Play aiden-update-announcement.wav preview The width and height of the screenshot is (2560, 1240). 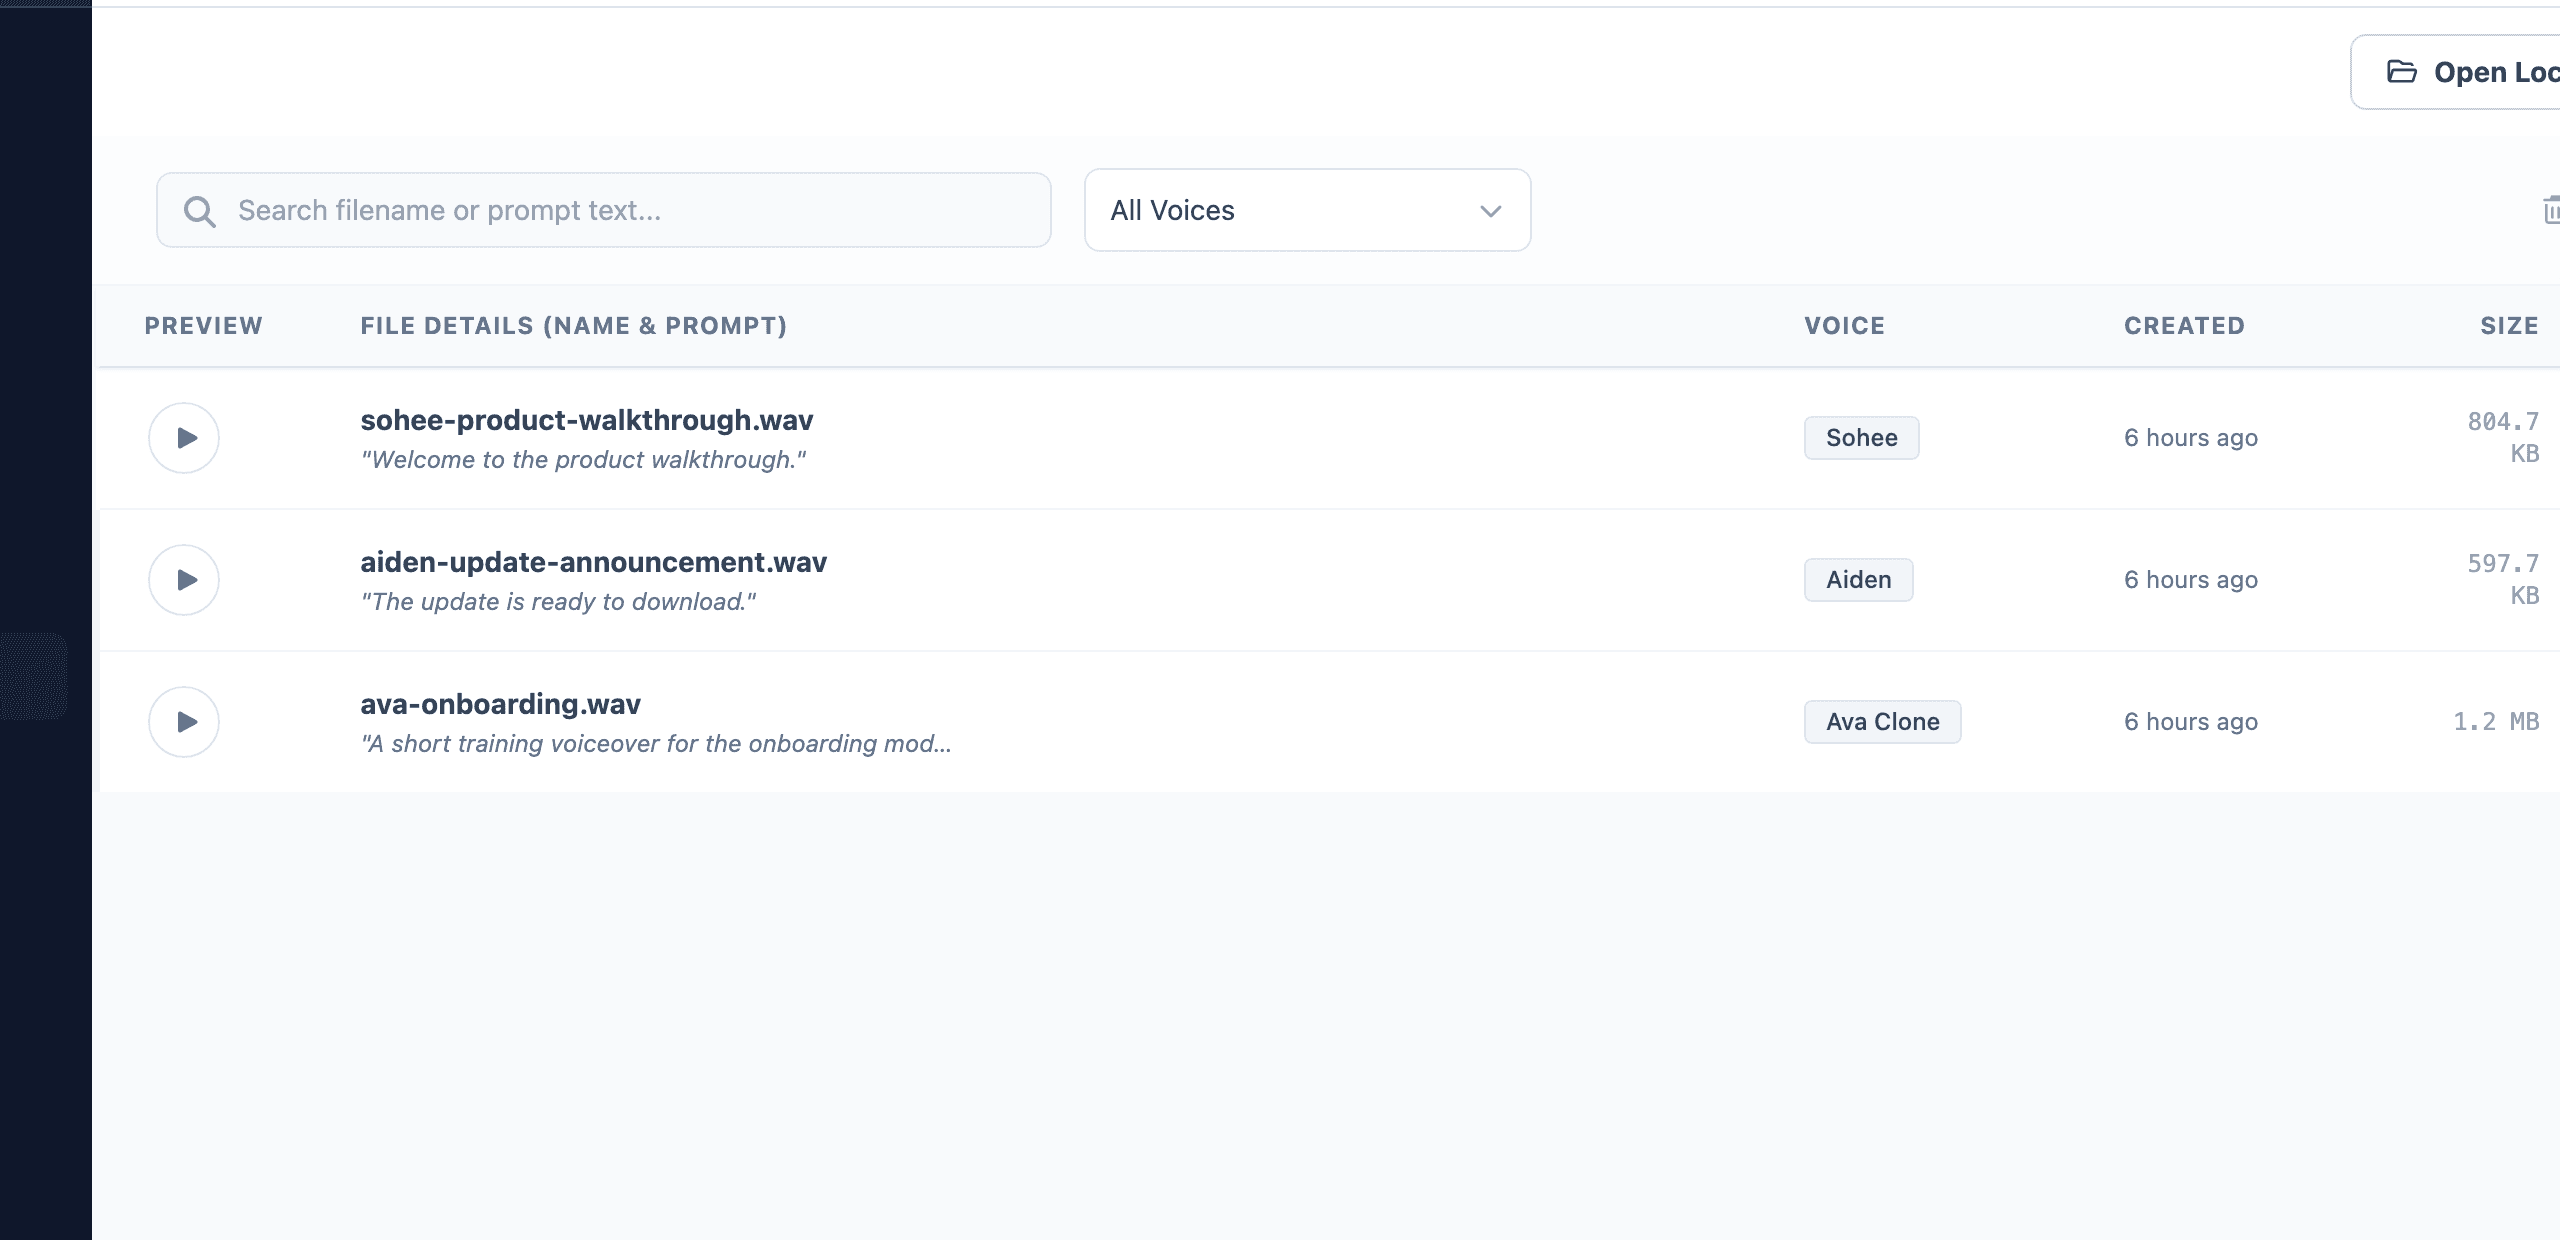pos(184,580)
